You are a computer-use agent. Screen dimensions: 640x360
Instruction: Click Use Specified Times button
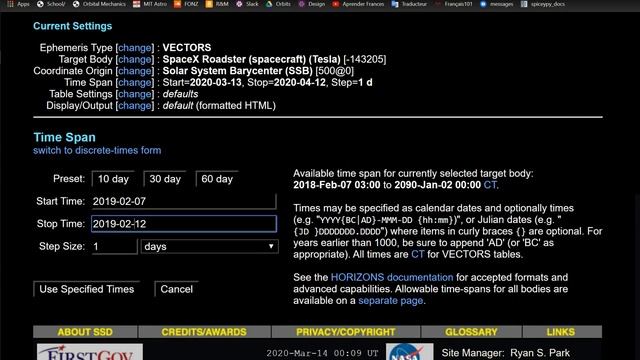(x=87, y=289)
